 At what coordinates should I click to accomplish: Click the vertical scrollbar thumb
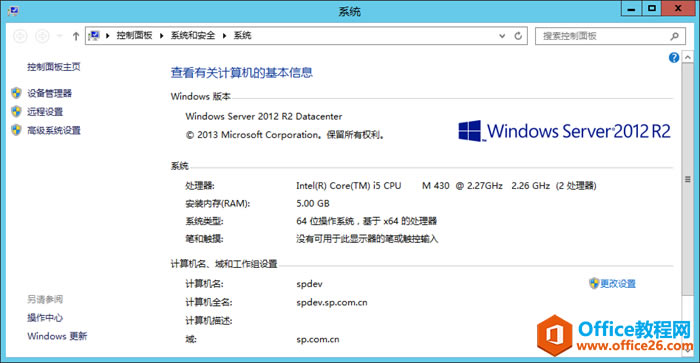(688, 179)
